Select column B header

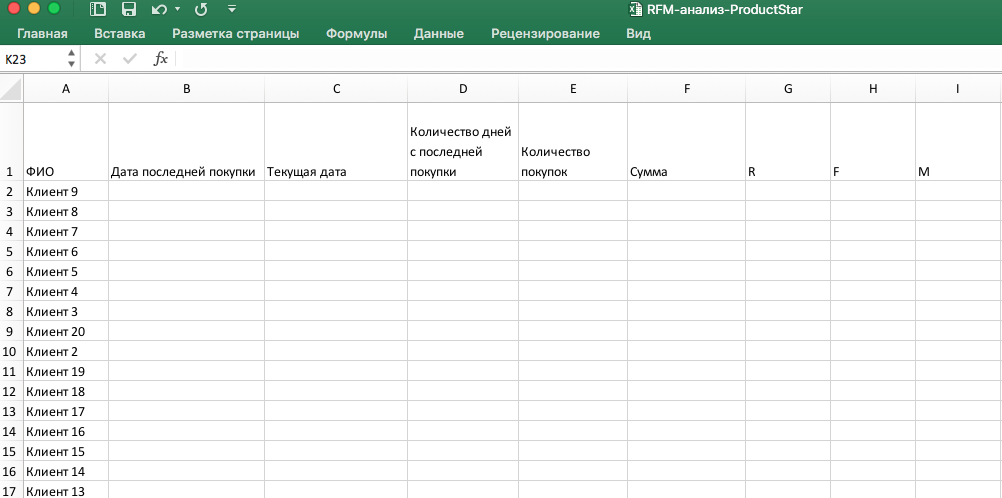coord(187,89)
